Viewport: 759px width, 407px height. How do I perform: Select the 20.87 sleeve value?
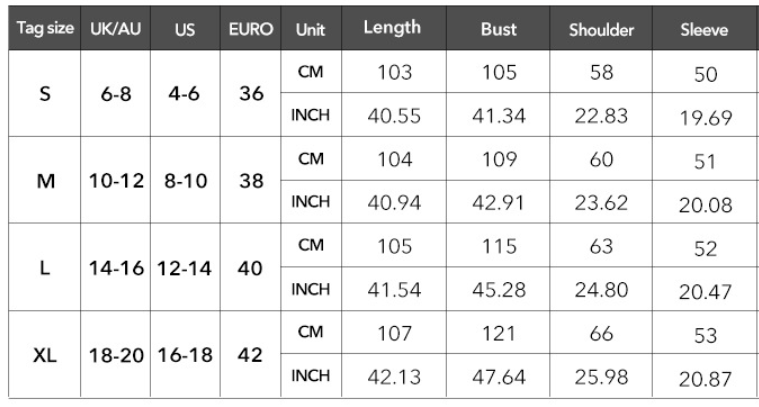point(704,379)
